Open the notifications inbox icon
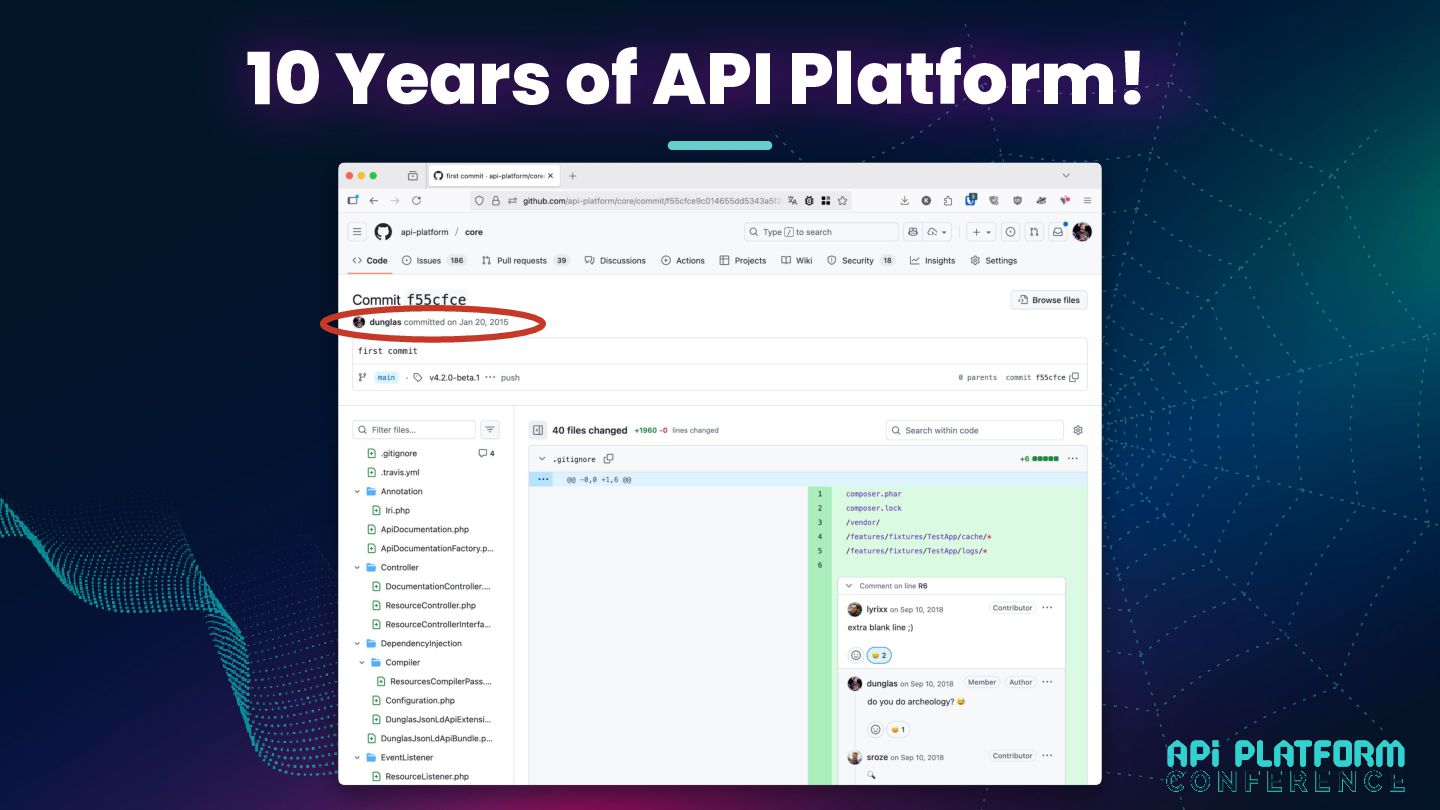The image size is (1440, 810). point(1058,232)
